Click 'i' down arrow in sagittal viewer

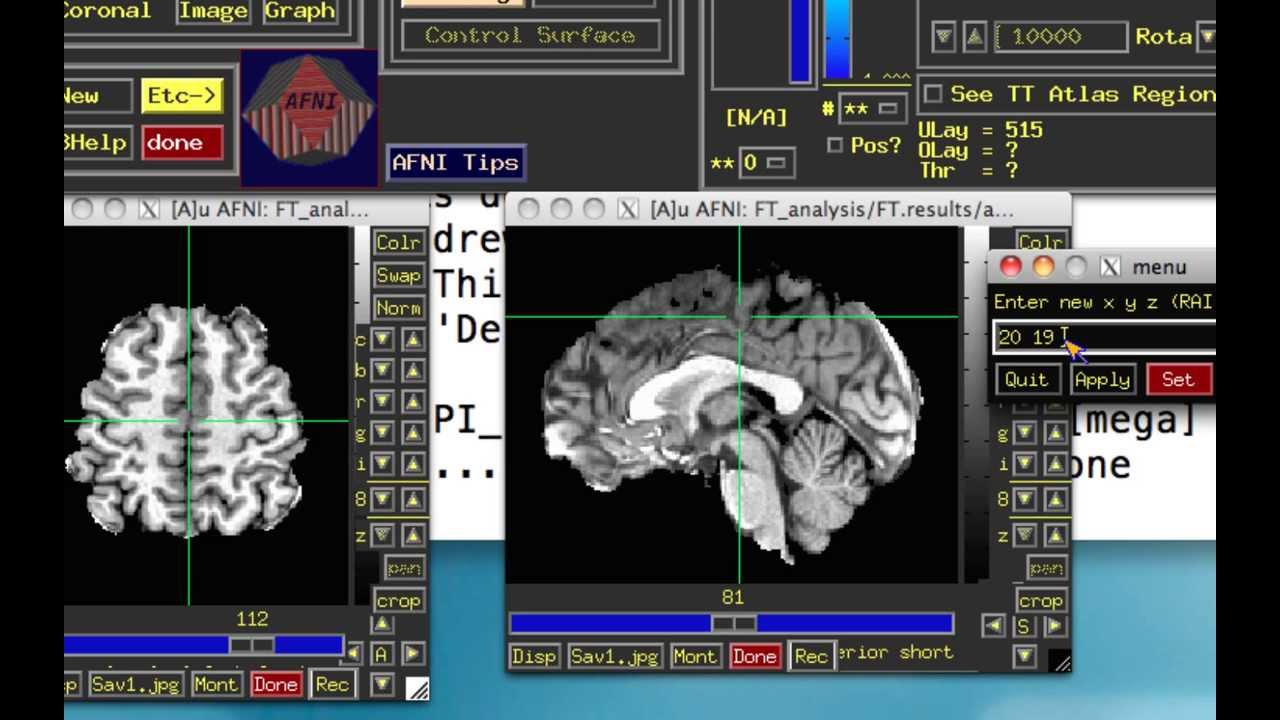click(x=1024, y=464)
